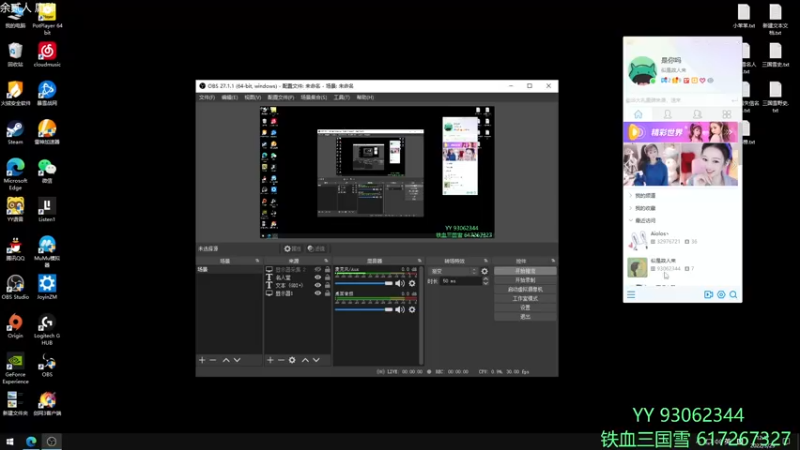The width and height of the screenshot is (800, 450).
Task: Adjust the Desktop Audio volume slider
Action: tap(364, 310)
